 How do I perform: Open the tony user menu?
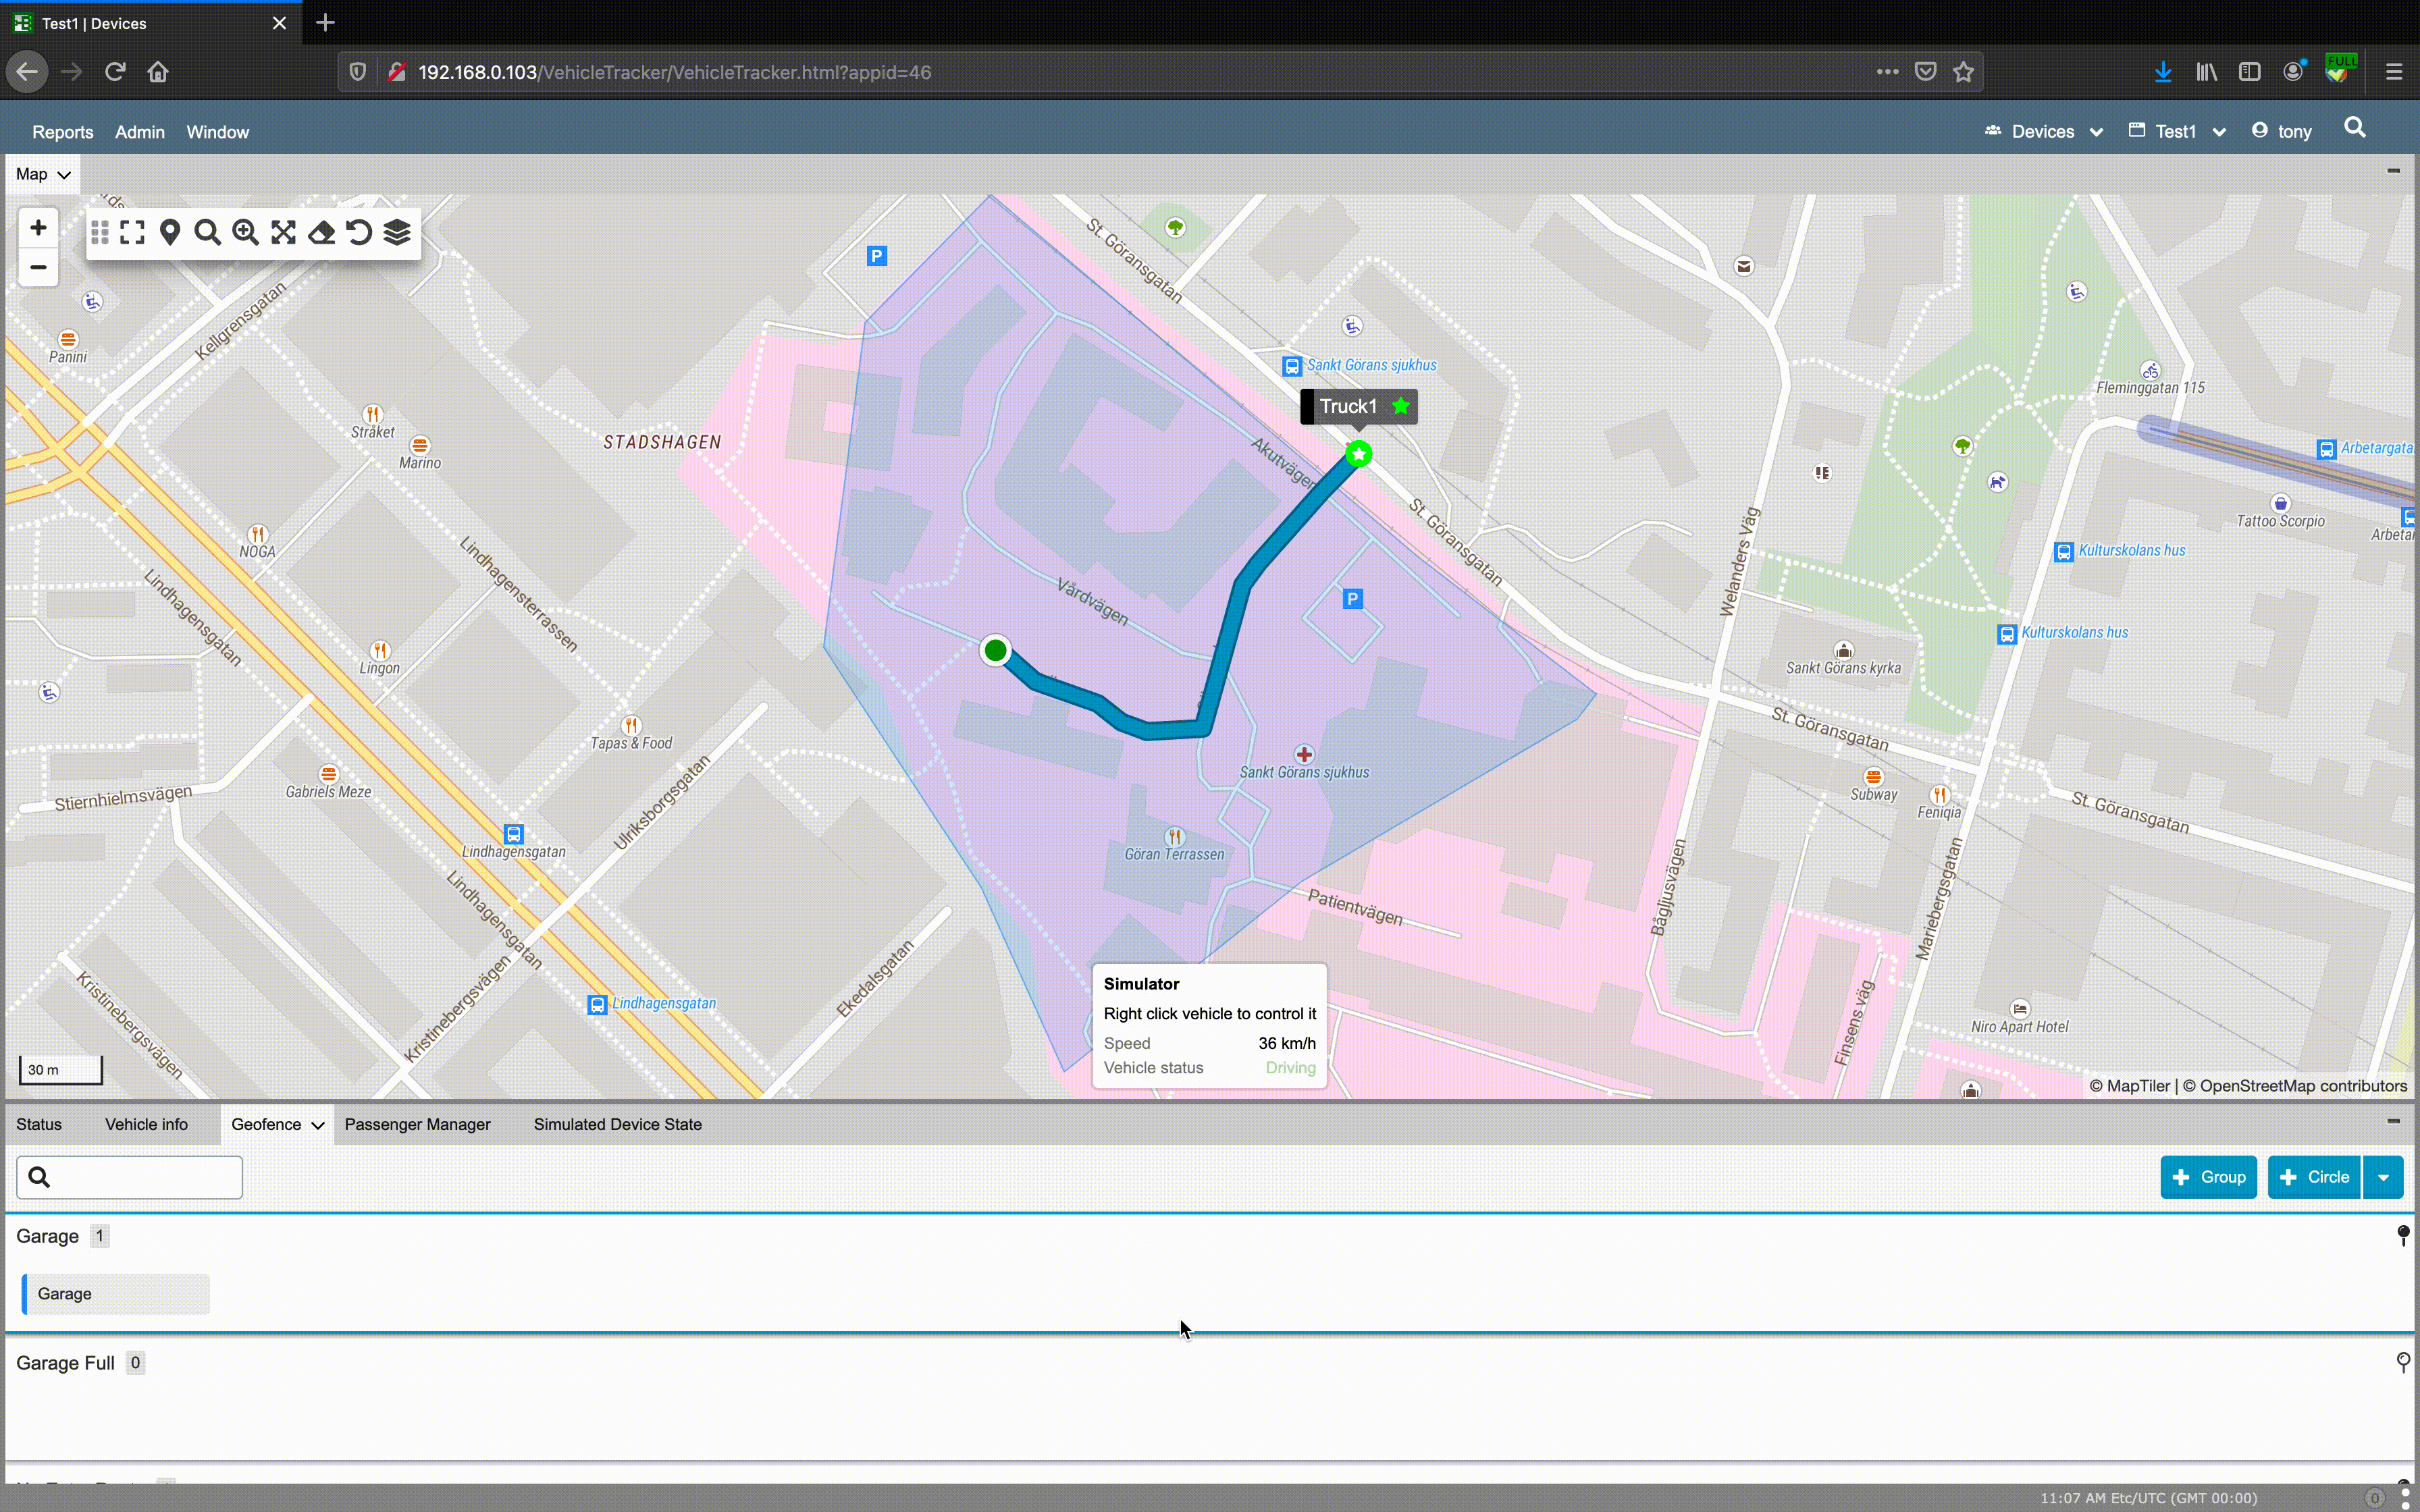[2282, 131]
